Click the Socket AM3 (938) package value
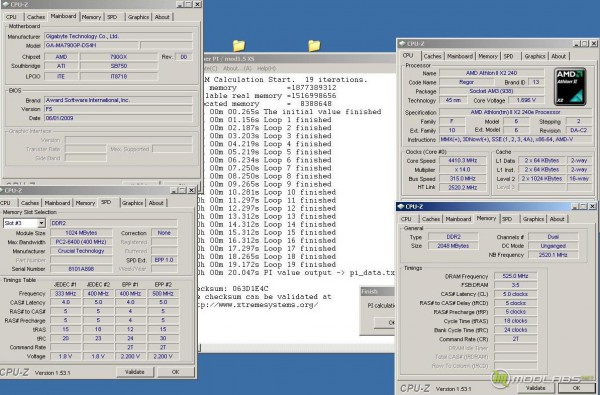Screen dimensions: 600x395 [491, 91]
